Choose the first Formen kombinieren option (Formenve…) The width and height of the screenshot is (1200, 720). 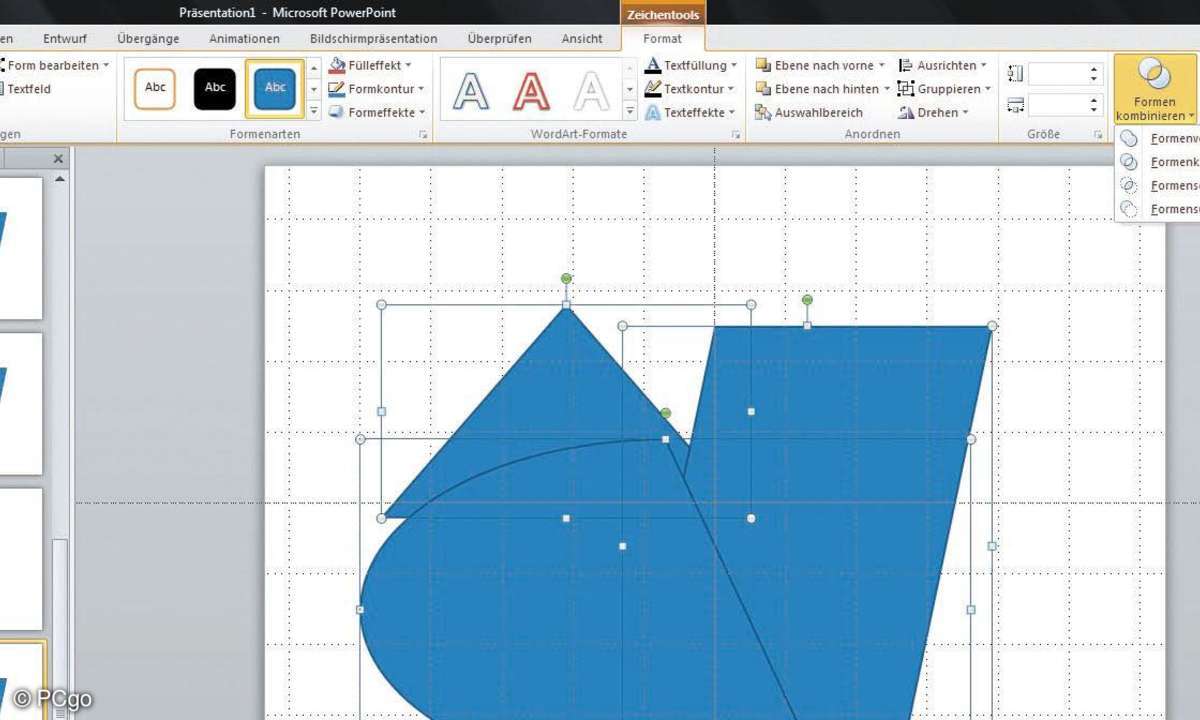tap(1158, 139)
